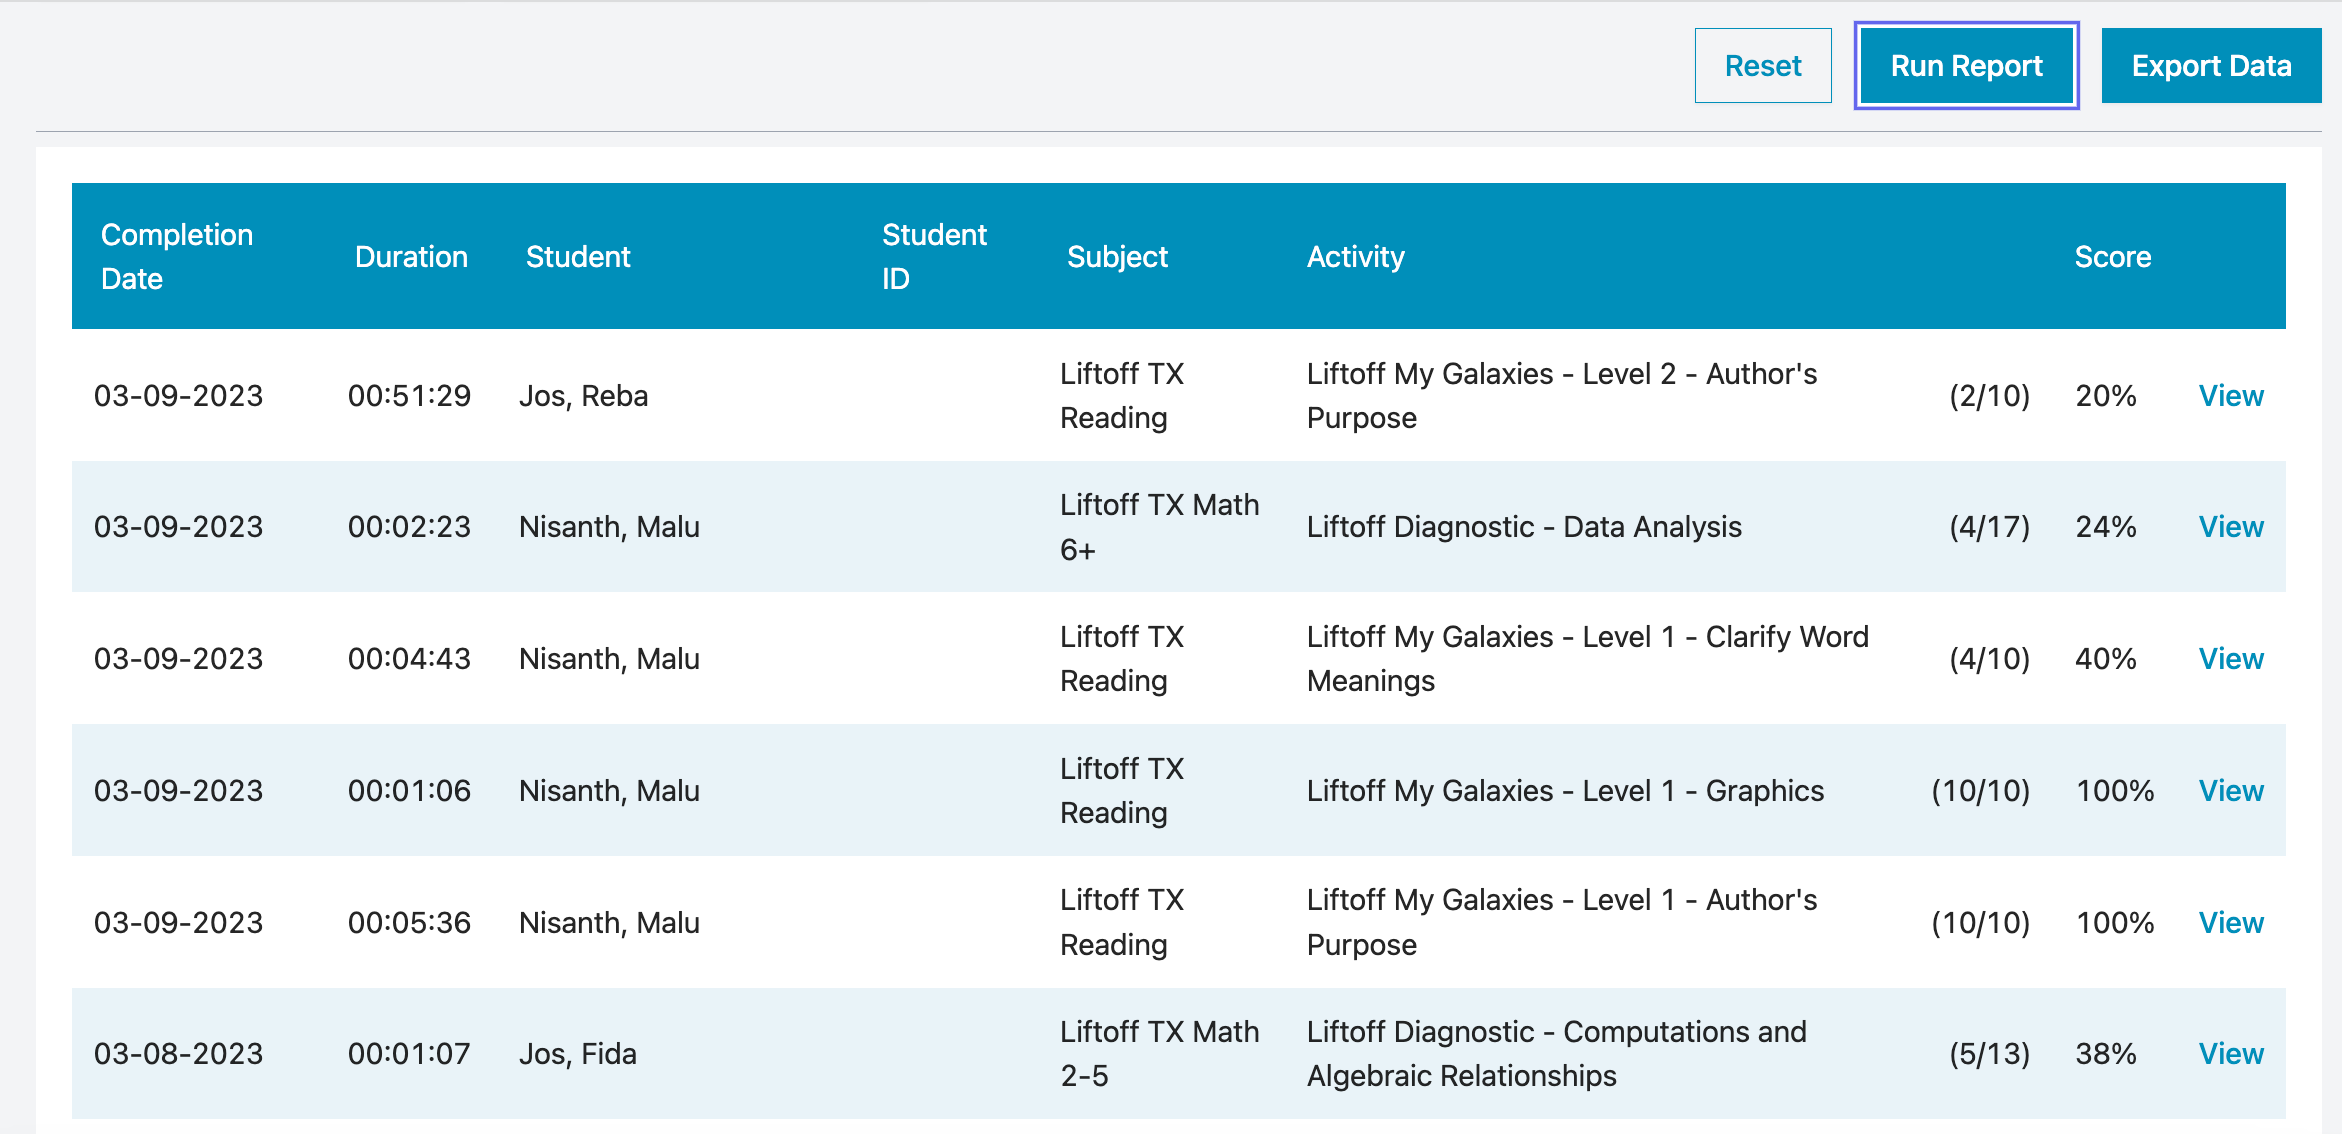
Task: Open View link for Clarify Word Meanings
Action: [2231, 659]
